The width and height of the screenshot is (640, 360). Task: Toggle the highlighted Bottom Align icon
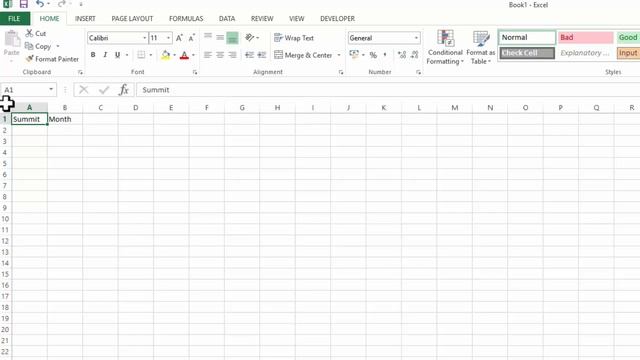click(x=232, y=38)
